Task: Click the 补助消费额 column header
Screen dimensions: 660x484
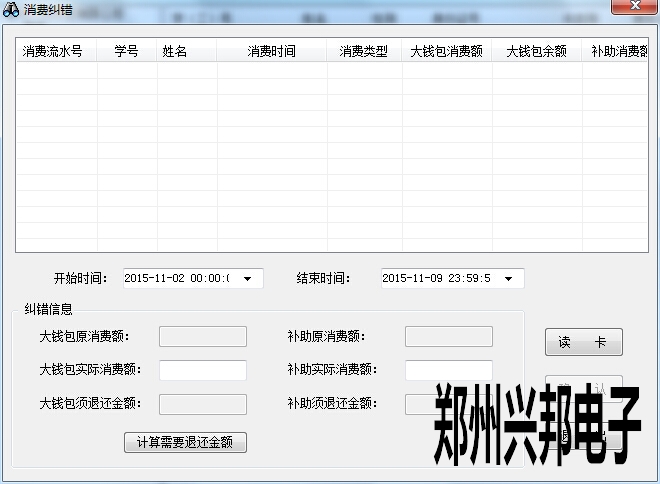Action: tap(618, 51)
